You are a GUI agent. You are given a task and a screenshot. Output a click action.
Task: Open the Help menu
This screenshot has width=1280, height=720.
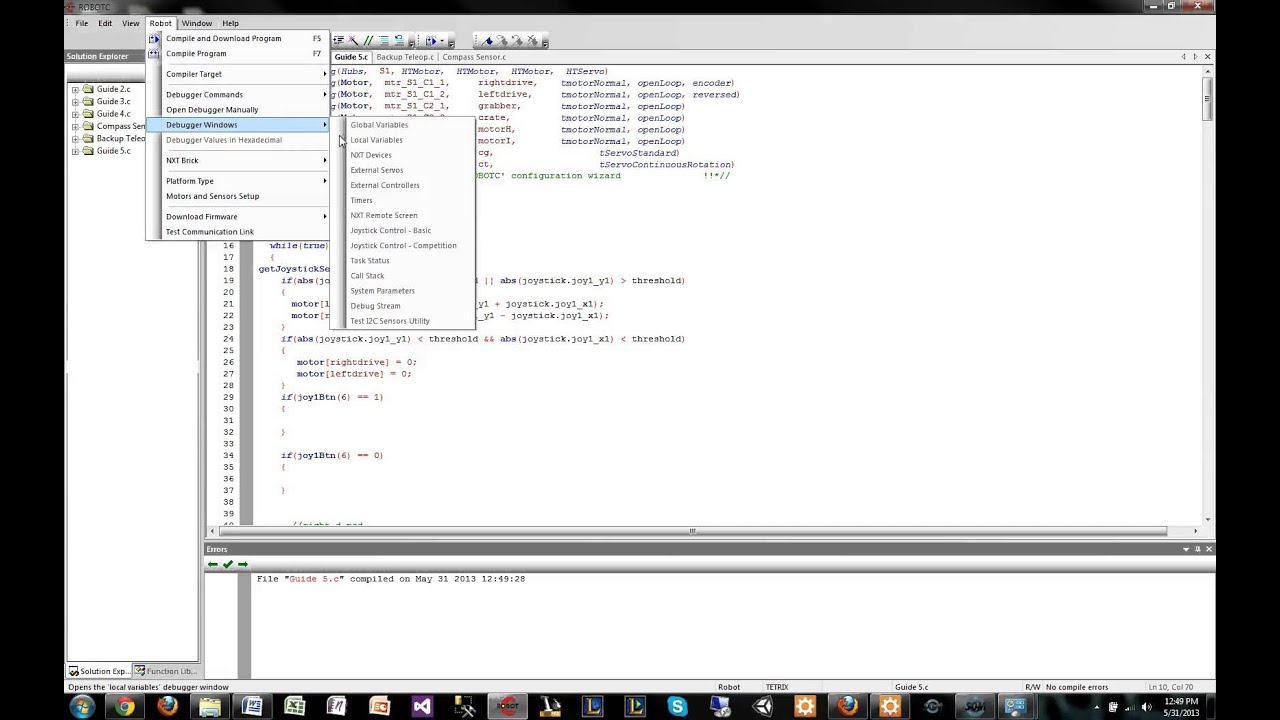(230, 23)
